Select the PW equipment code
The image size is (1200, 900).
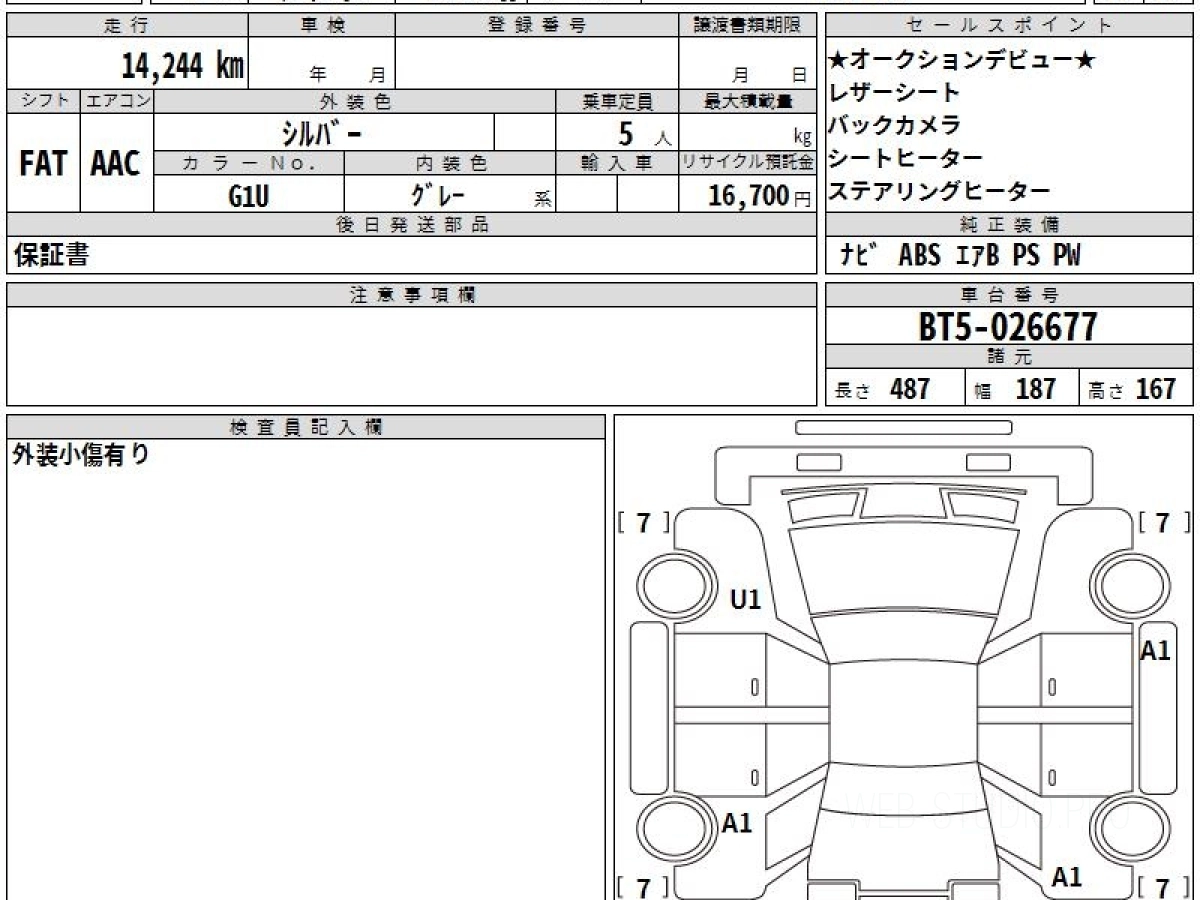click(1066, 256)
